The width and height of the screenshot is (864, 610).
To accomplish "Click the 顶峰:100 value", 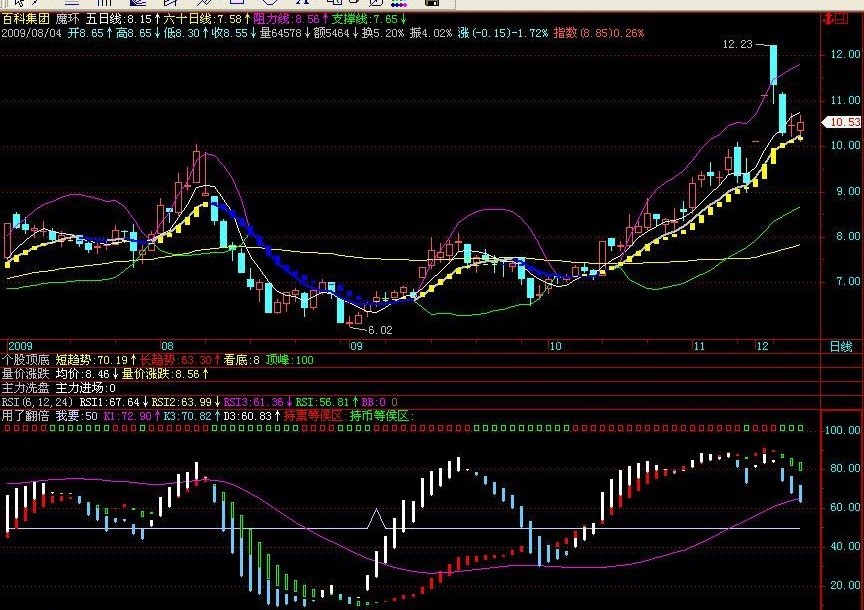I will tap(289, 360).
